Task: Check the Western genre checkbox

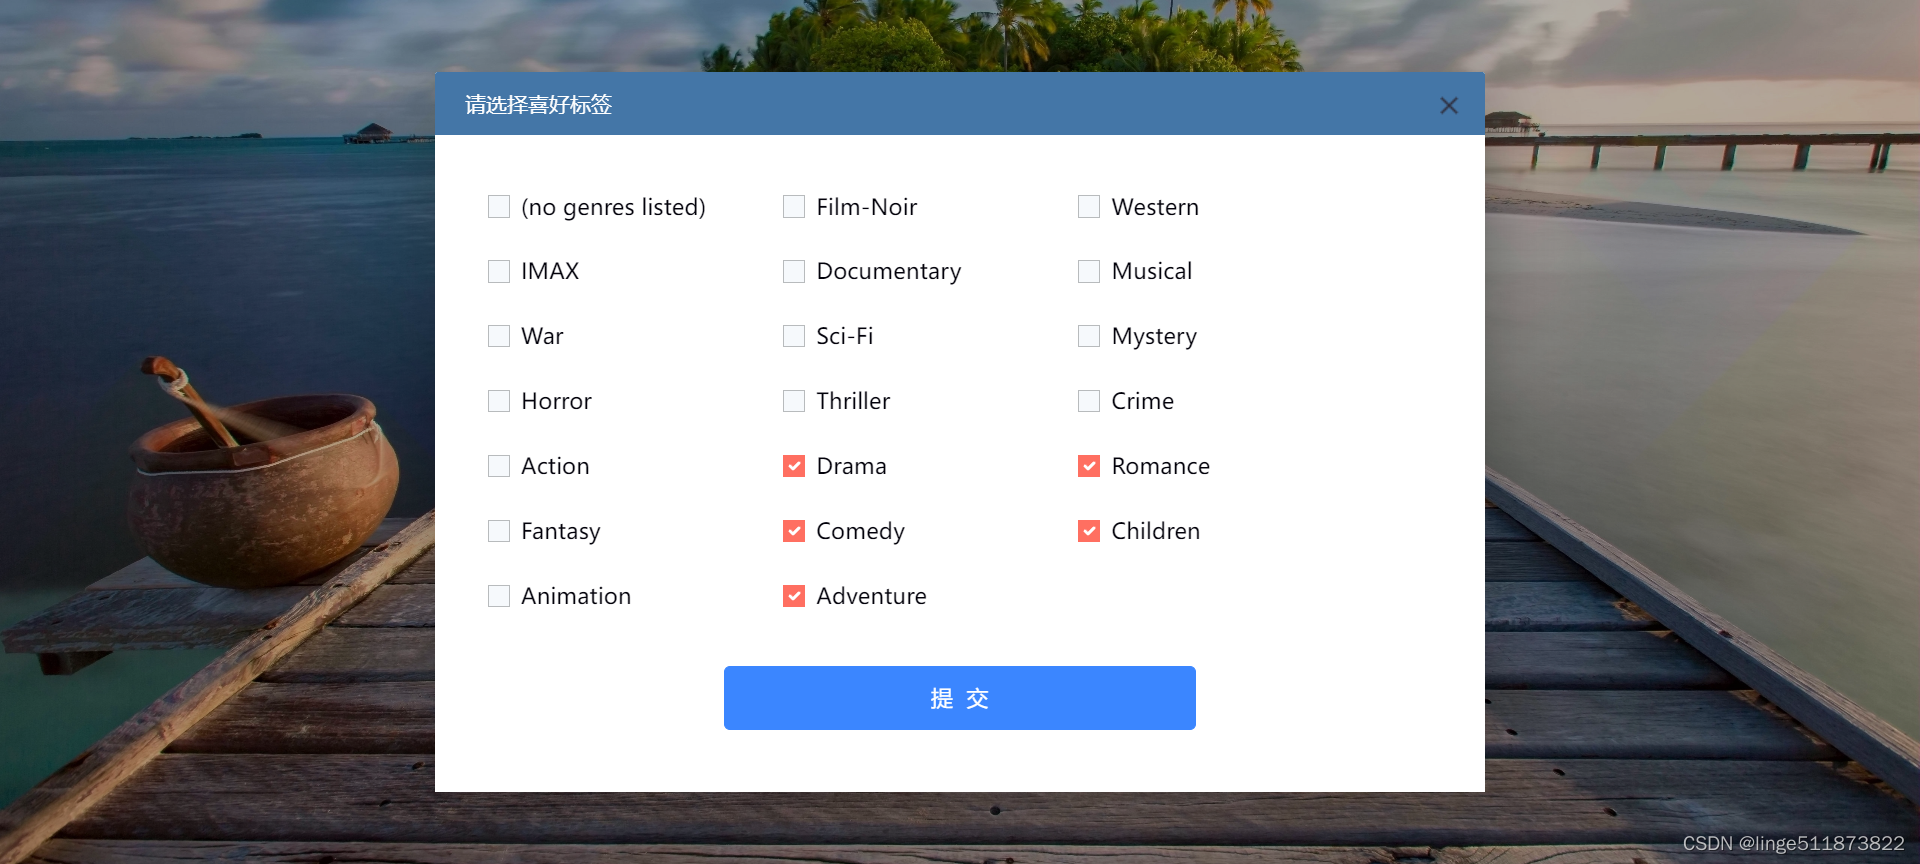Action: 1089,207
